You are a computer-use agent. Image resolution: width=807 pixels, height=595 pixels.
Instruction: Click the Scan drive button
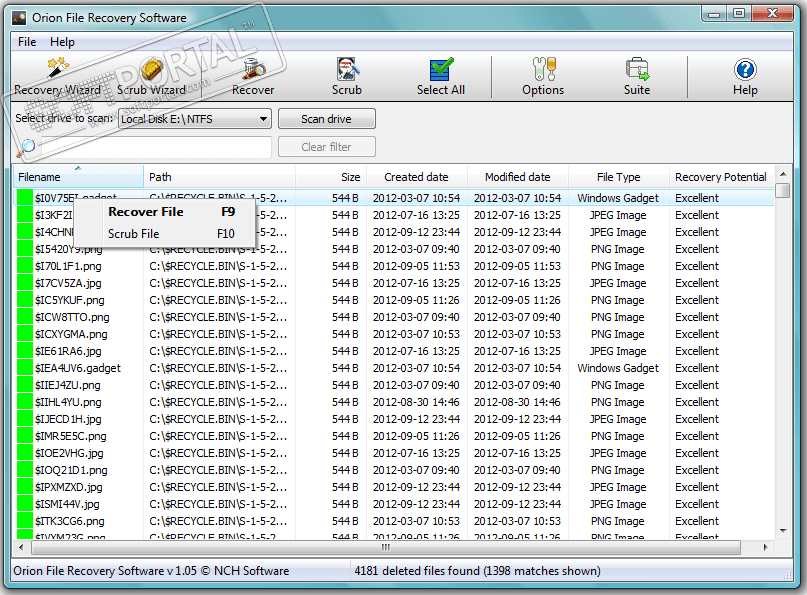pyautogui.click(x=326, y=119)
